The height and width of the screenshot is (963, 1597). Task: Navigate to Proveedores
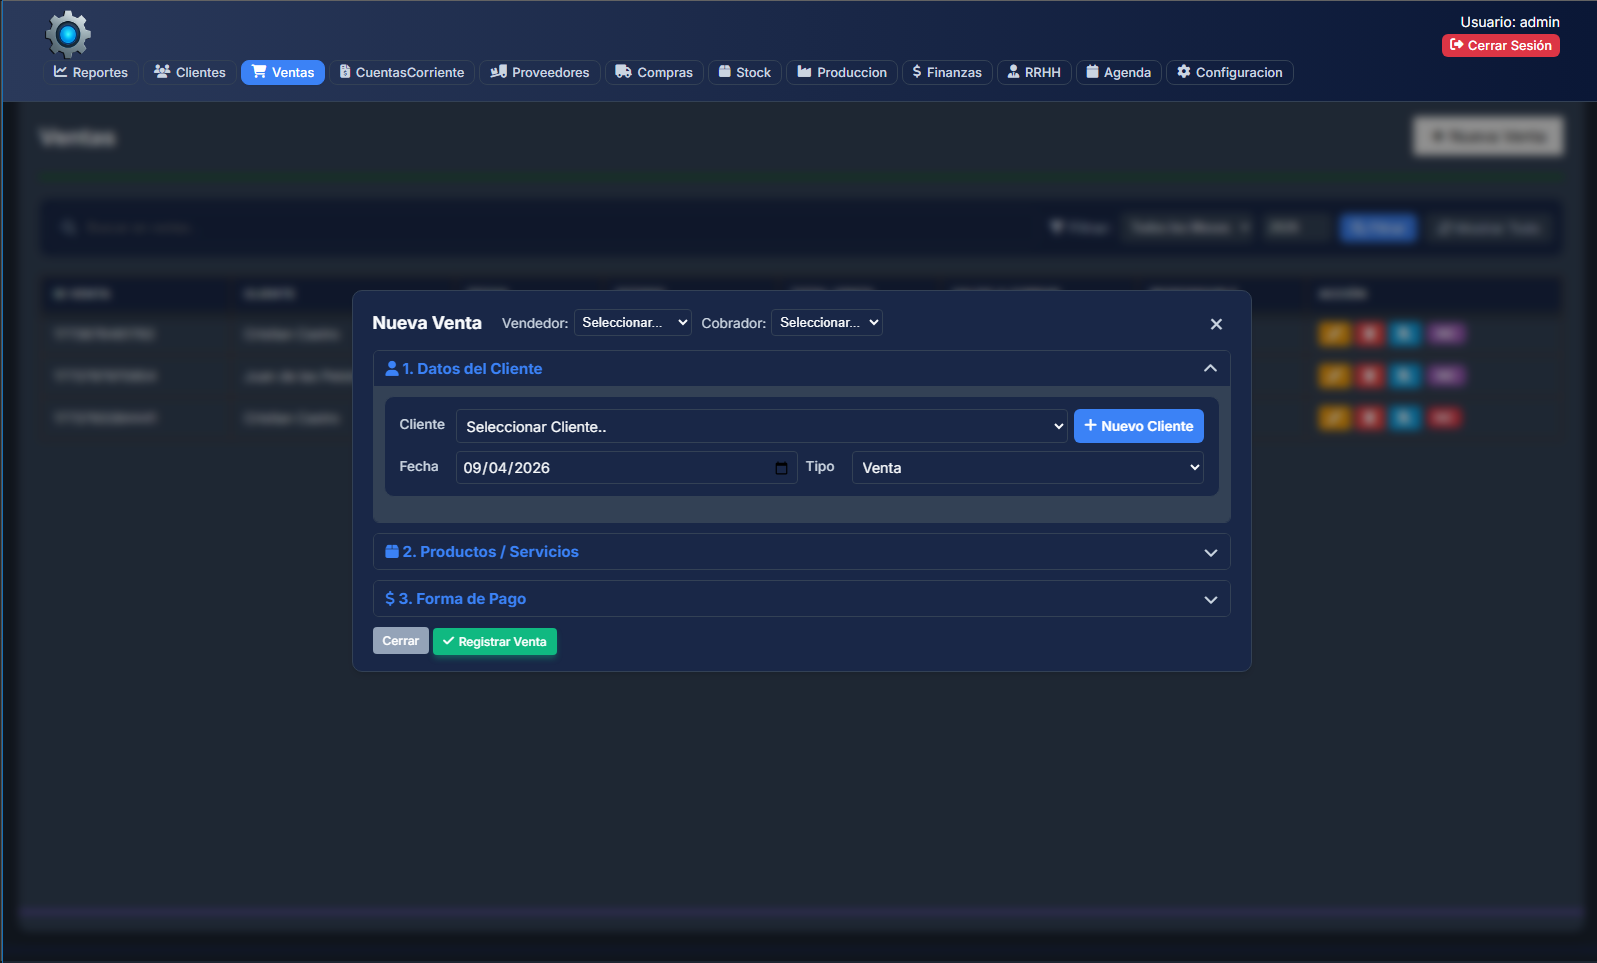tap(540, 72)
